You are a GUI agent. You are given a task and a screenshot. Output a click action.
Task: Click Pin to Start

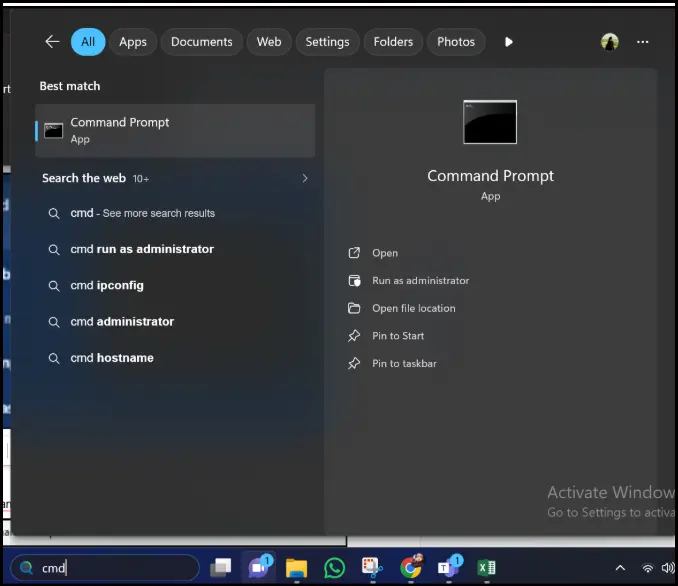[398, 336]
